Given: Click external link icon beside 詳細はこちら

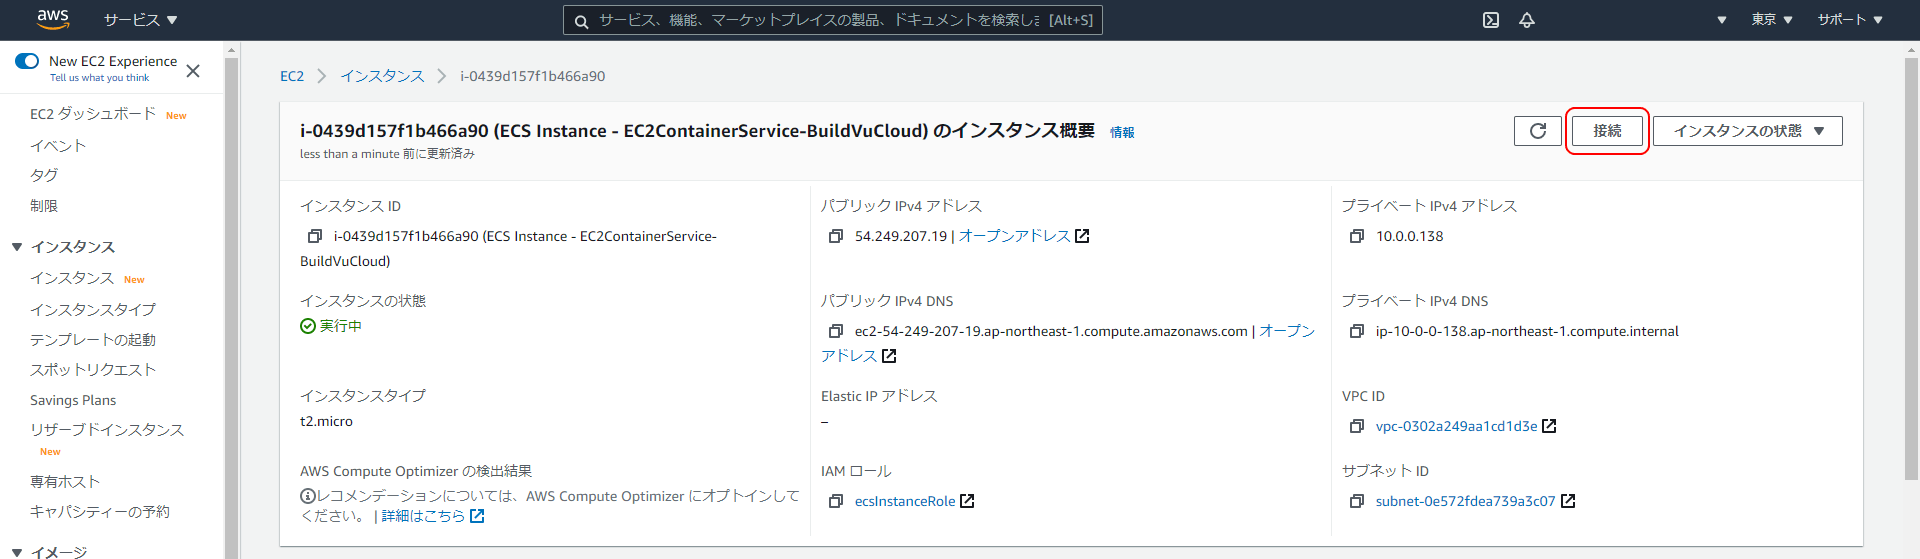Looking at the screenshot, I should click(477, 516).
